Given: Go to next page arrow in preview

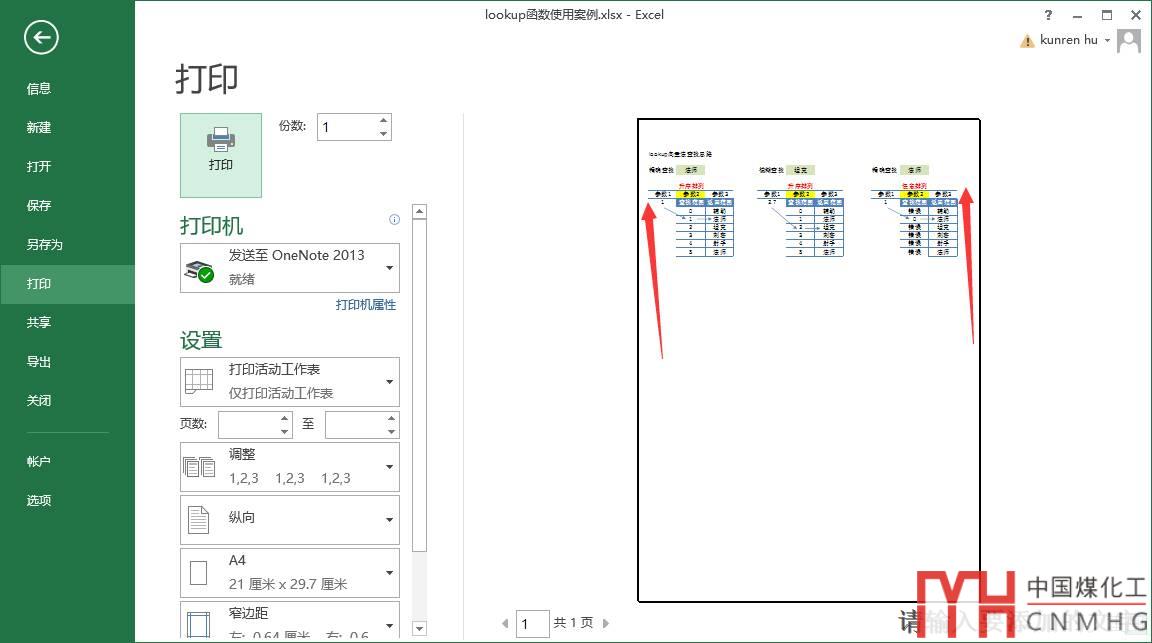Looking at the screenshot, I should [606, 623].
